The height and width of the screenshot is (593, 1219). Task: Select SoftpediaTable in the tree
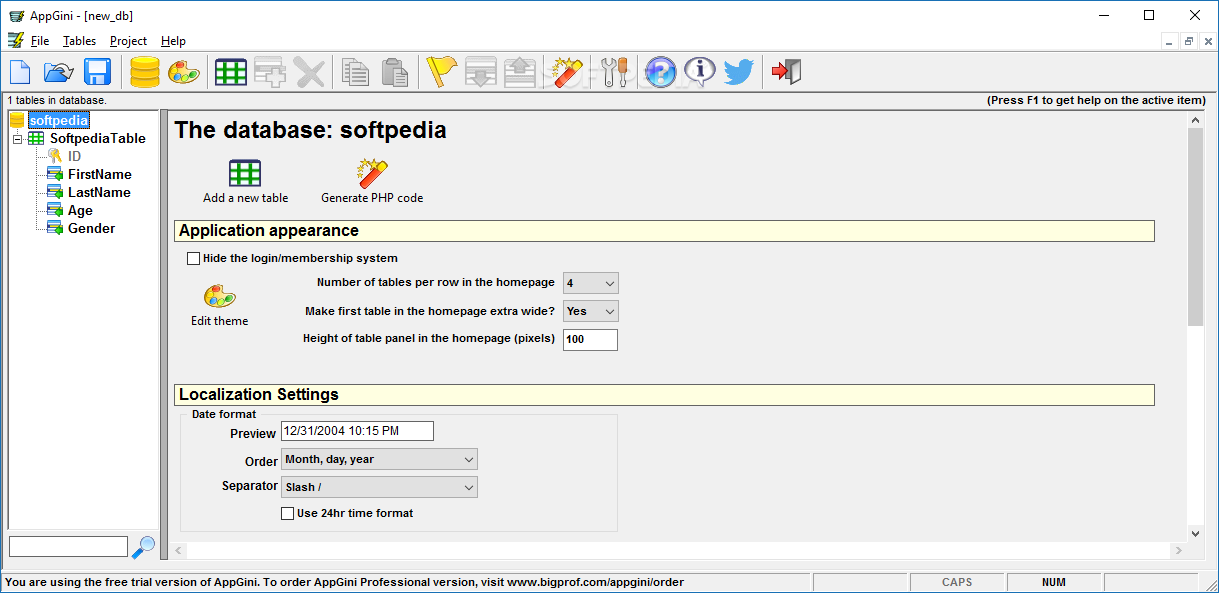[x=98, y=139]
